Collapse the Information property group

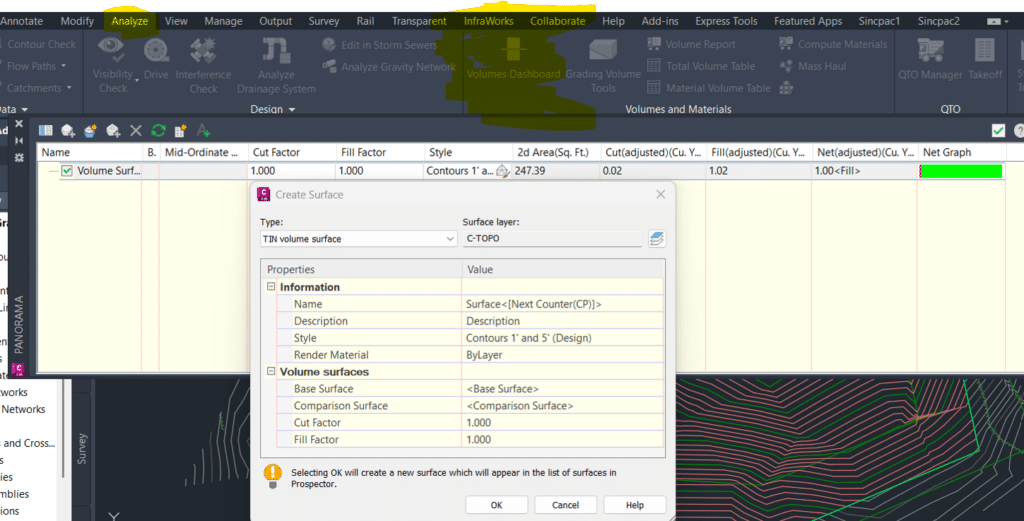pos(271,287)
